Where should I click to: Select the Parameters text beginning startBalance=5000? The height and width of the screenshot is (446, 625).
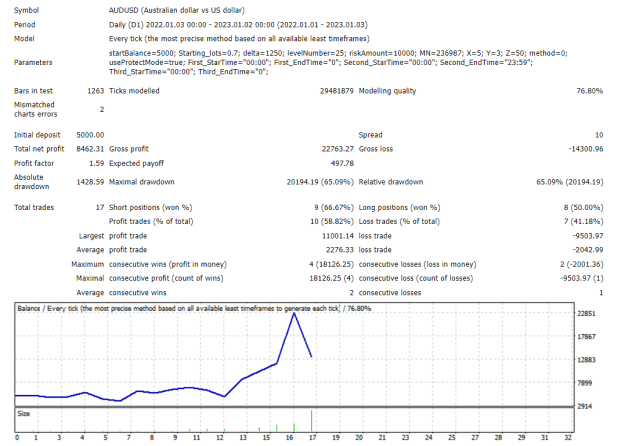pos(338,63)
